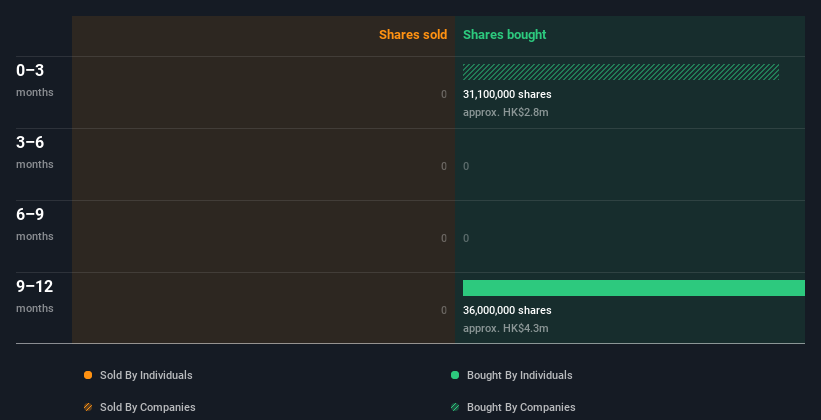
Task: Click the shares sold zero in 9–12 months row
Action: coord(444,310)
